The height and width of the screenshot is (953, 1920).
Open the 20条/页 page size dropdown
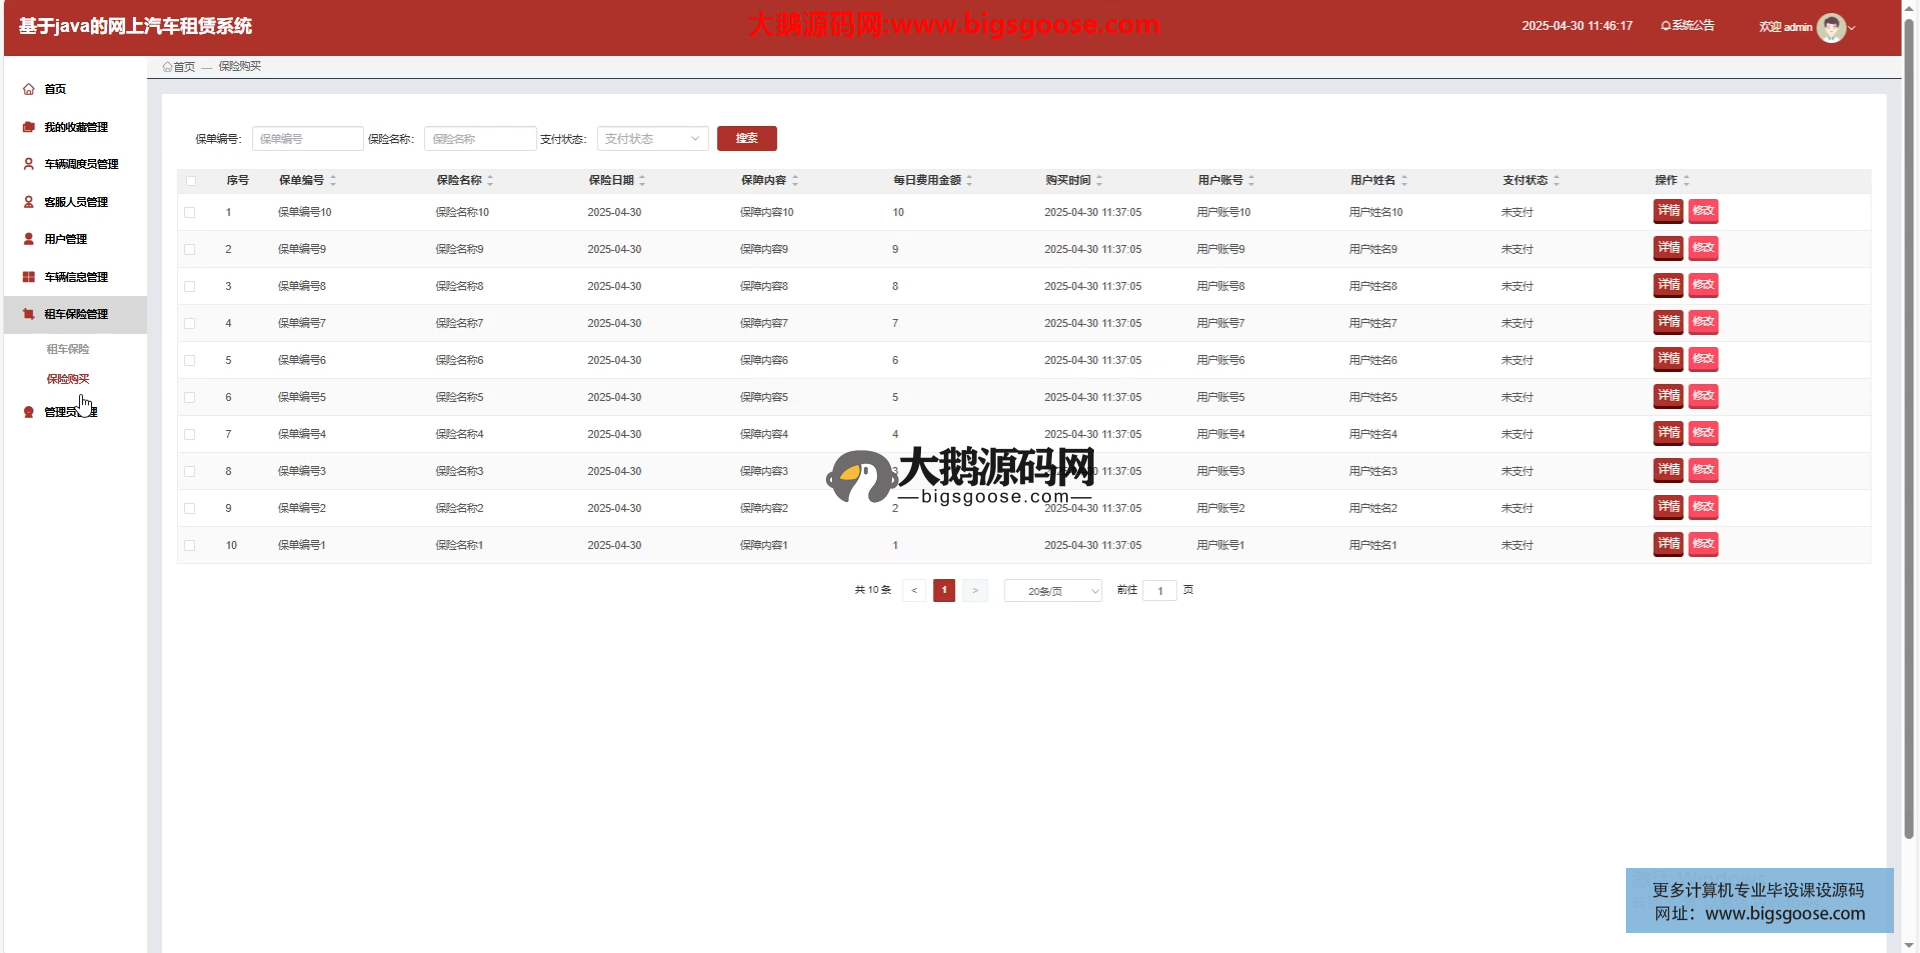pyautogui.click(x=1052, y=591)
